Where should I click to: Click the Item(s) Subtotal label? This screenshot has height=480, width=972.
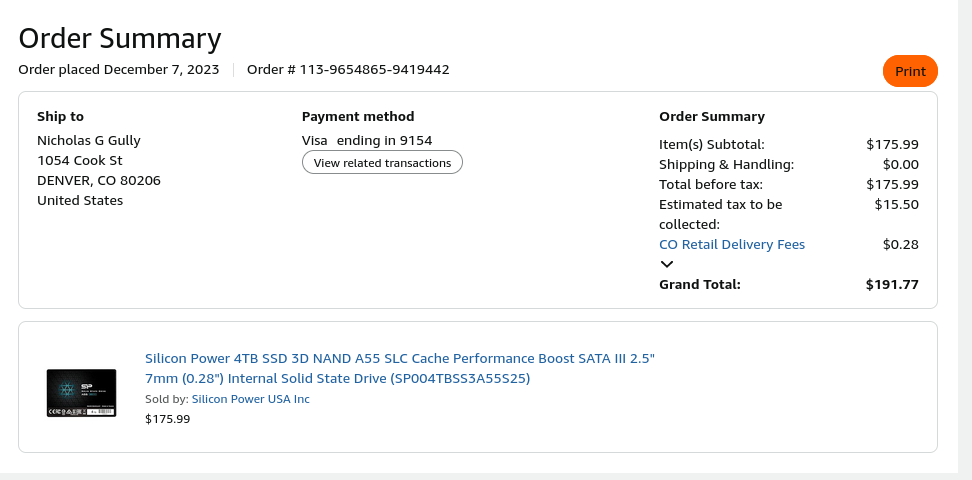711,144
